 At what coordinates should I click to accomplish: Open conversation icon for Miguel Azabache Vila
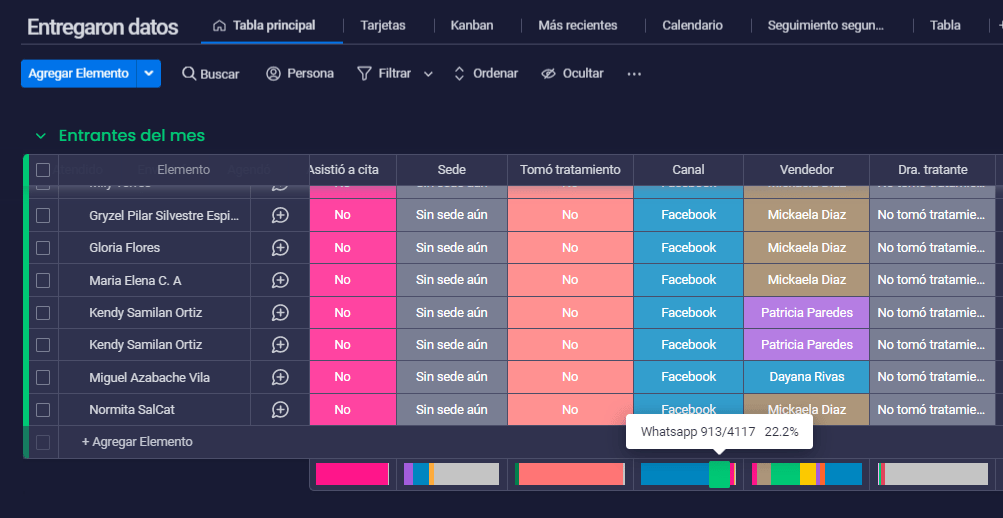[x=280, y=377]
